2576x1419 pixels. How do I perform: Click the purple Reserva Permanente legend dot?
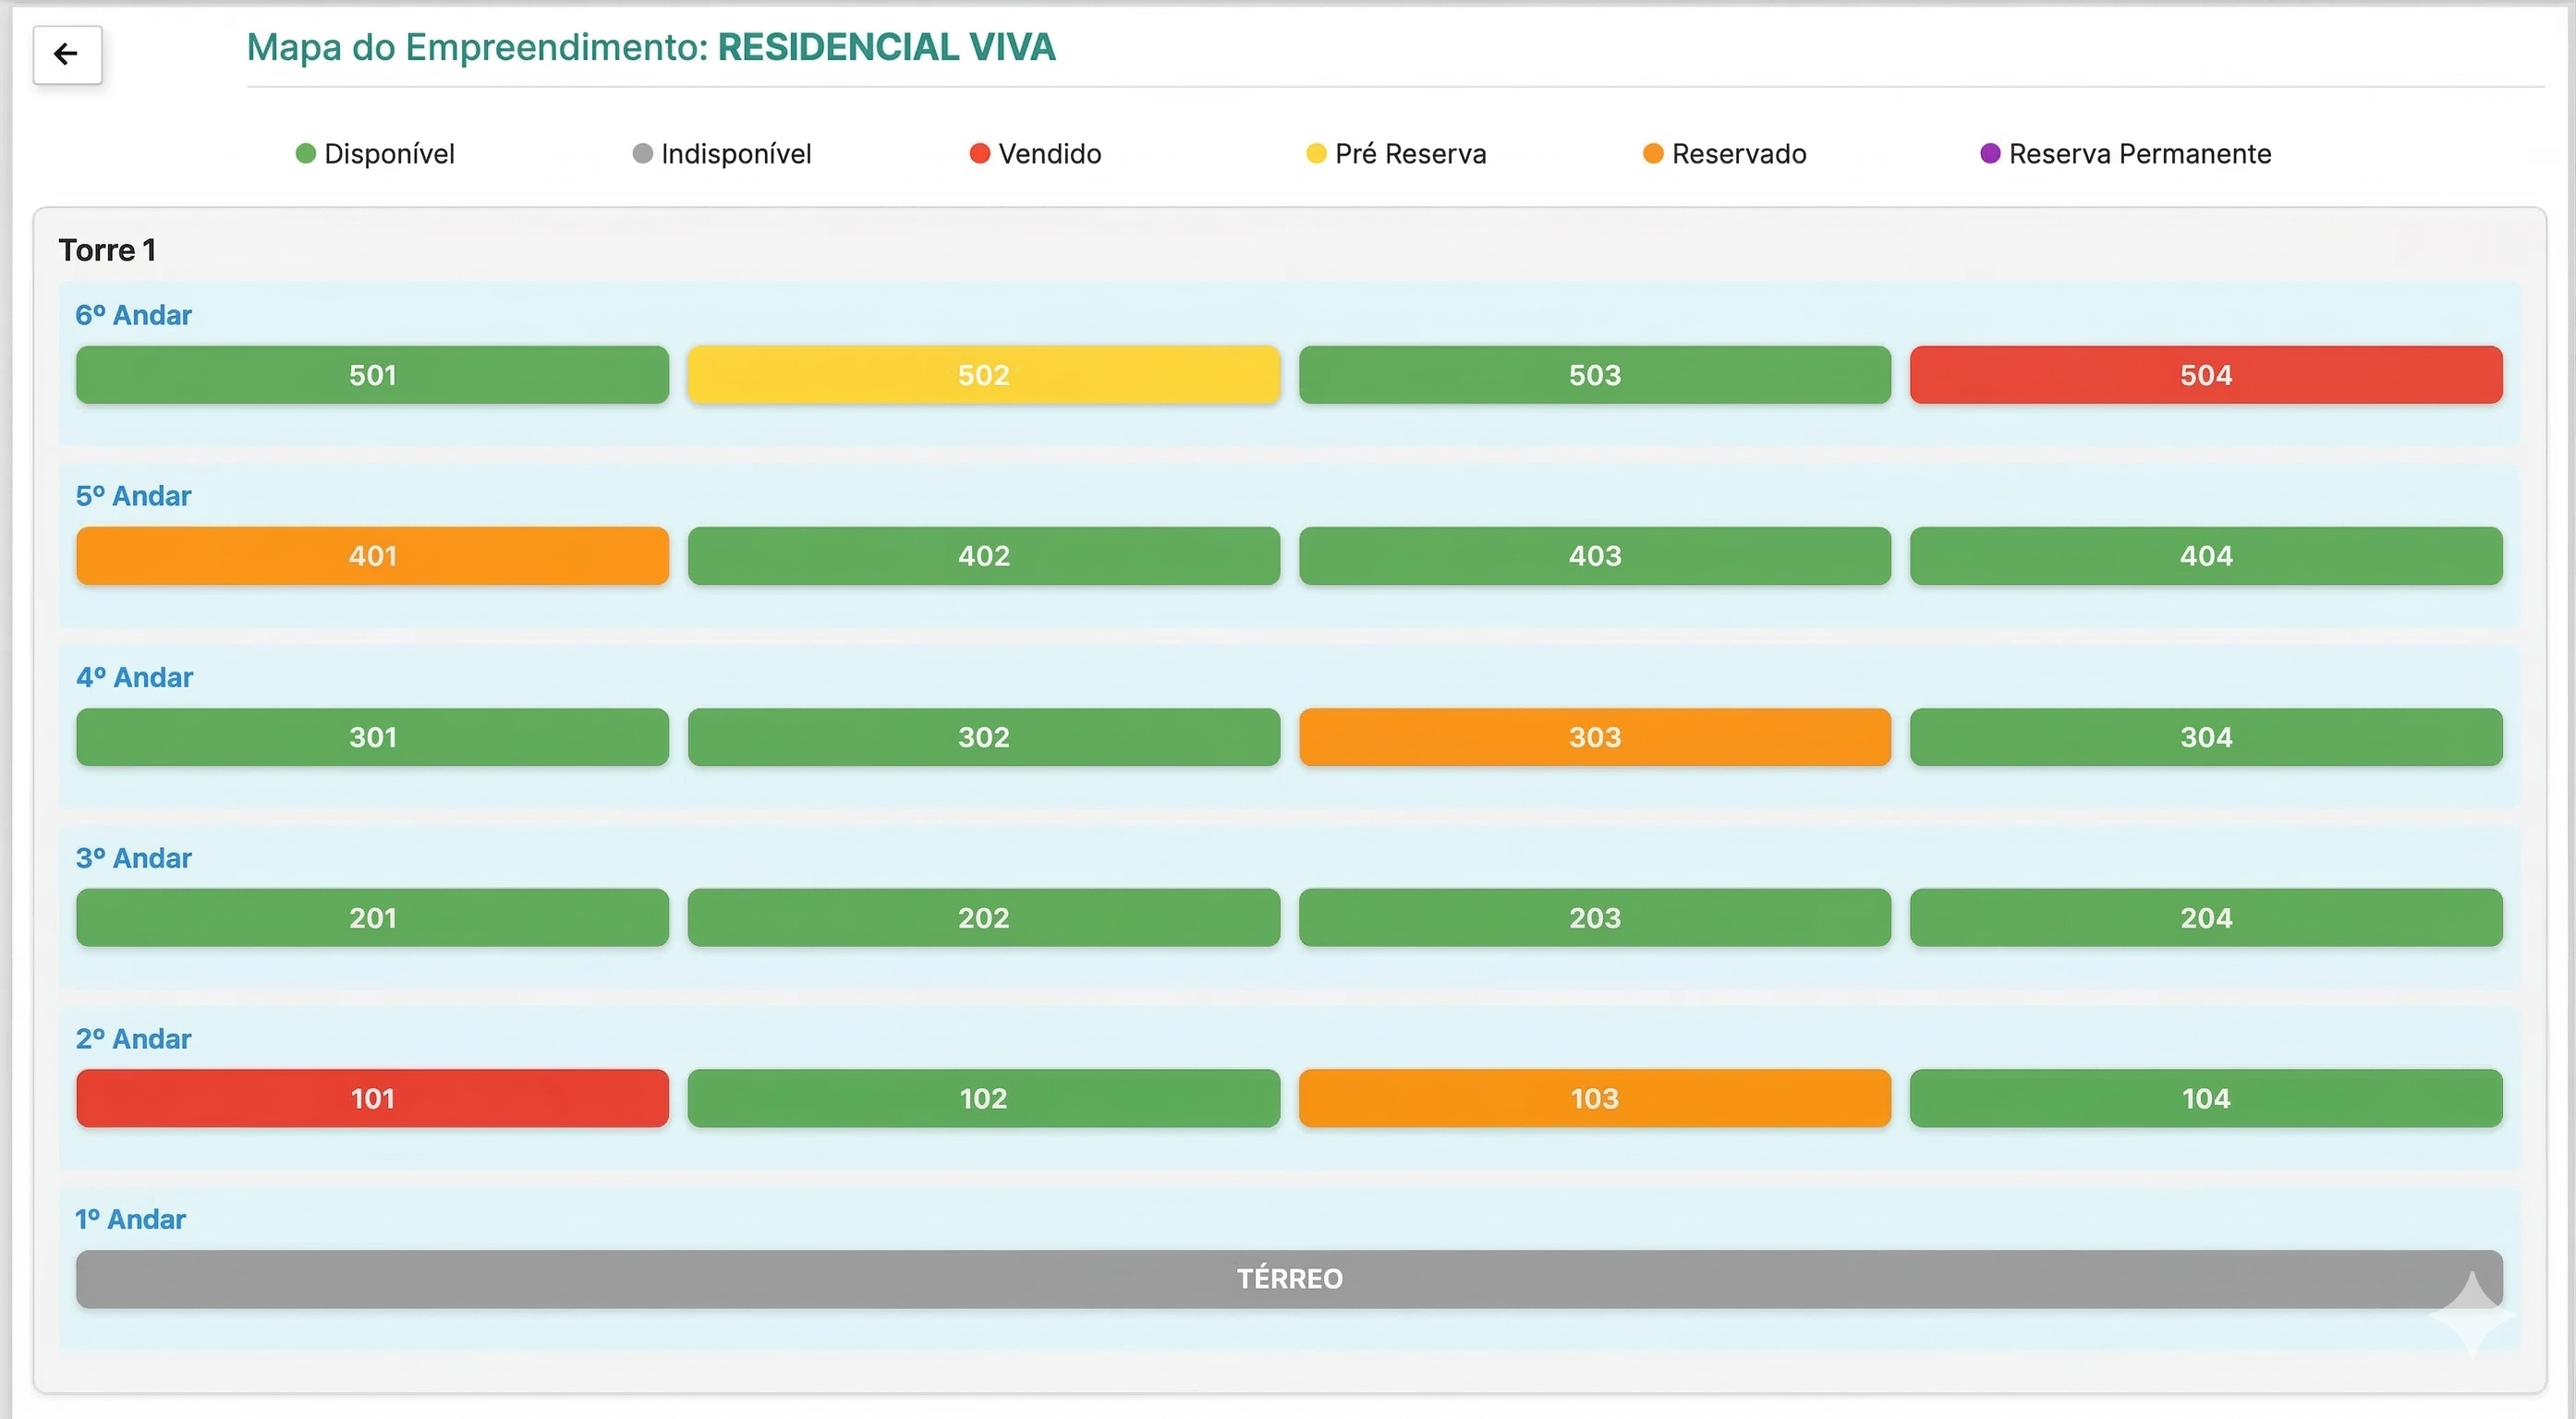click(1990, 153)
